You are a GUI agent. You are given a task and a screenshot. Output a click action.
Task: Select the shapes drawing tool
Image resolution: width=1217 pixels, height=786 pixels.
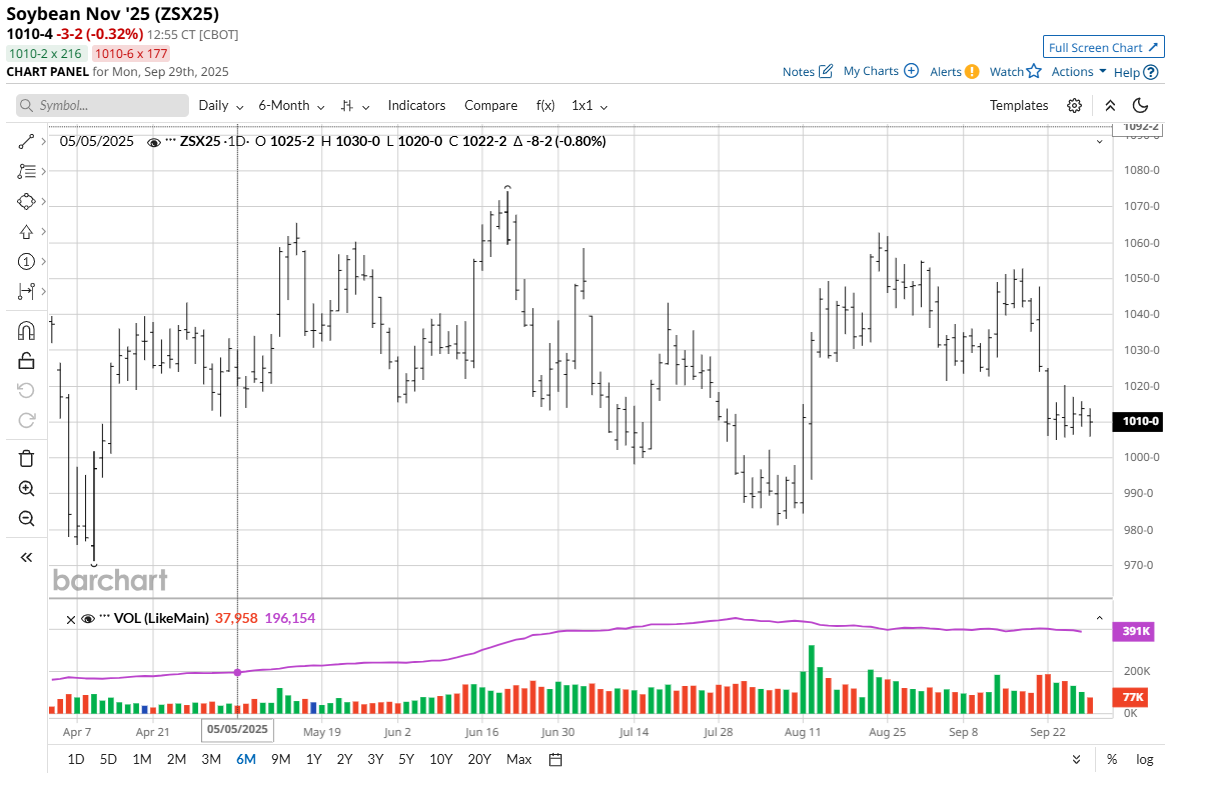coord(26,201)
